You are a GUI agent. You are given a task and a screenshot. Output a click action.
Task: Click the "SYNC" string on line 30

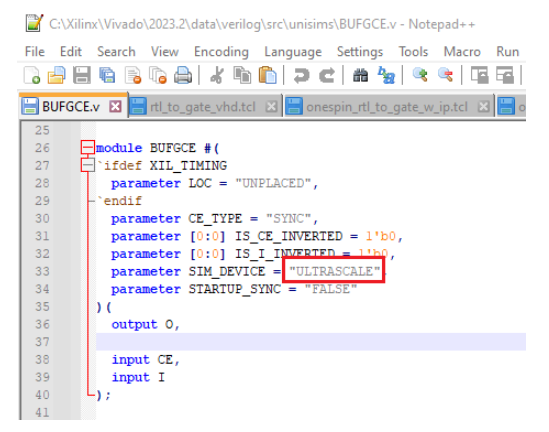288,218
